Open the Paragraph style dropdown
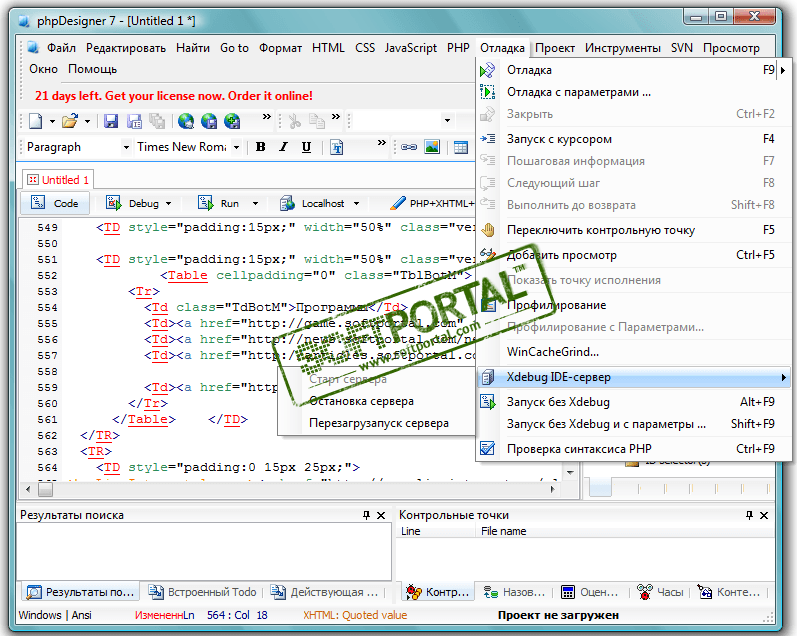 point(126,147)
